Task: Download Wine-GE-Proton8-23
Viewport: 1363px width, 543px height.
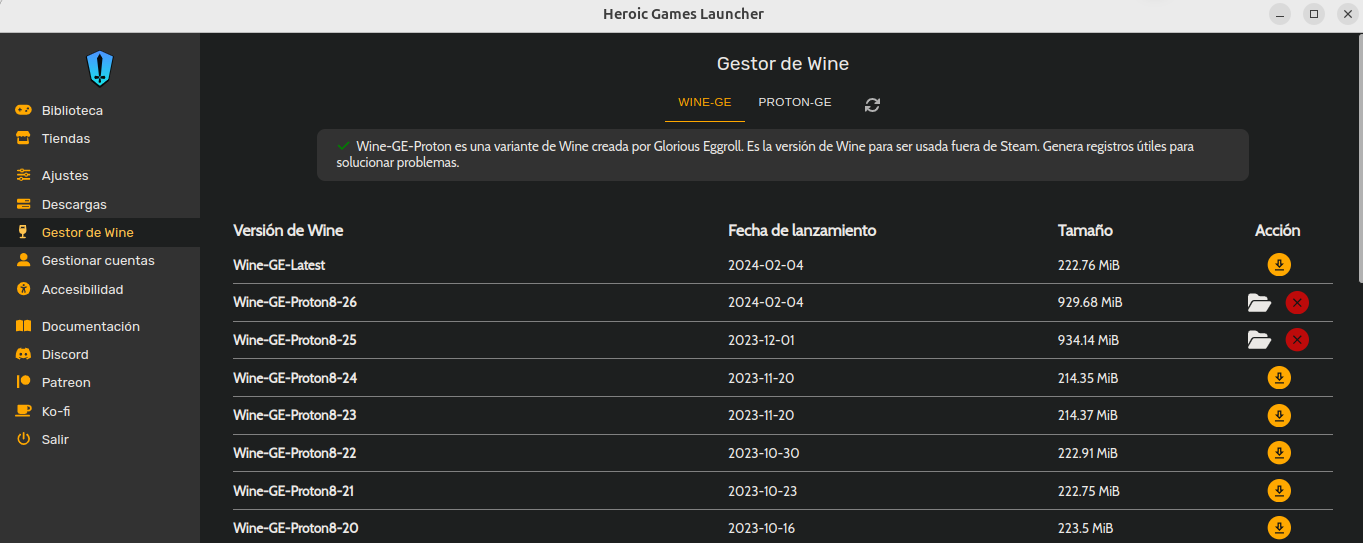Action: click(x=1279, y=415)
